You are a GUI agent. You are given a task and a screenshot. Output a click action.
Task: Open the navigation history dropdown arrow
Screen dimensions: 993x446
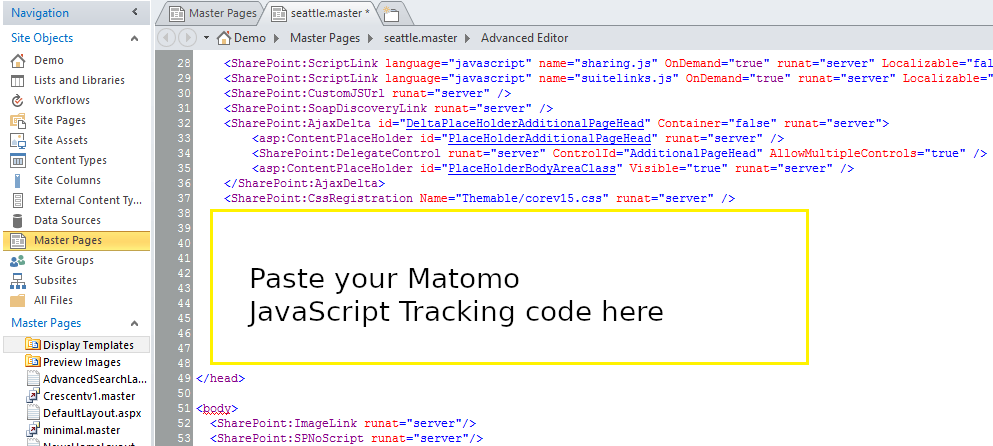(205, 38)
